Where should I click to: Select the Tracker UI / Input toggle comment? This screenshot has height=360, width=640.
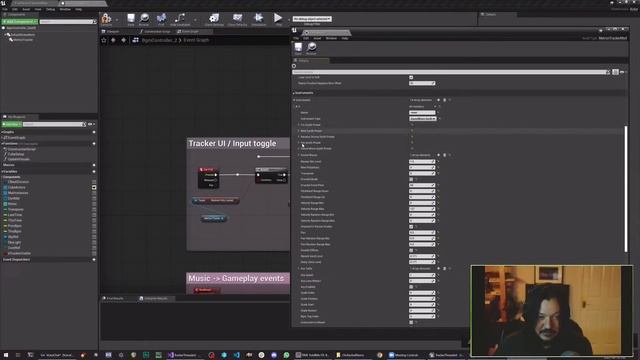click(238, 144)
